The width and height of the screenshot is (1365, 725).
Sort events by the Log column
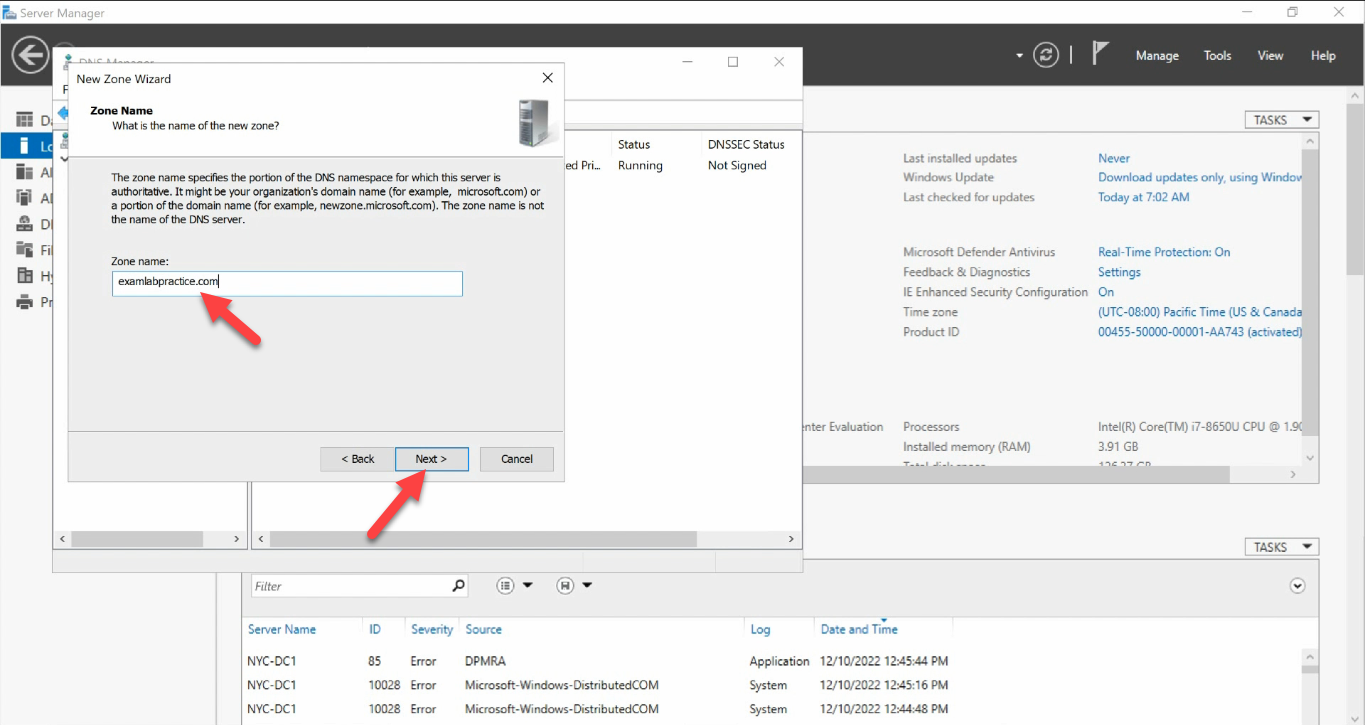click(760, 629)
